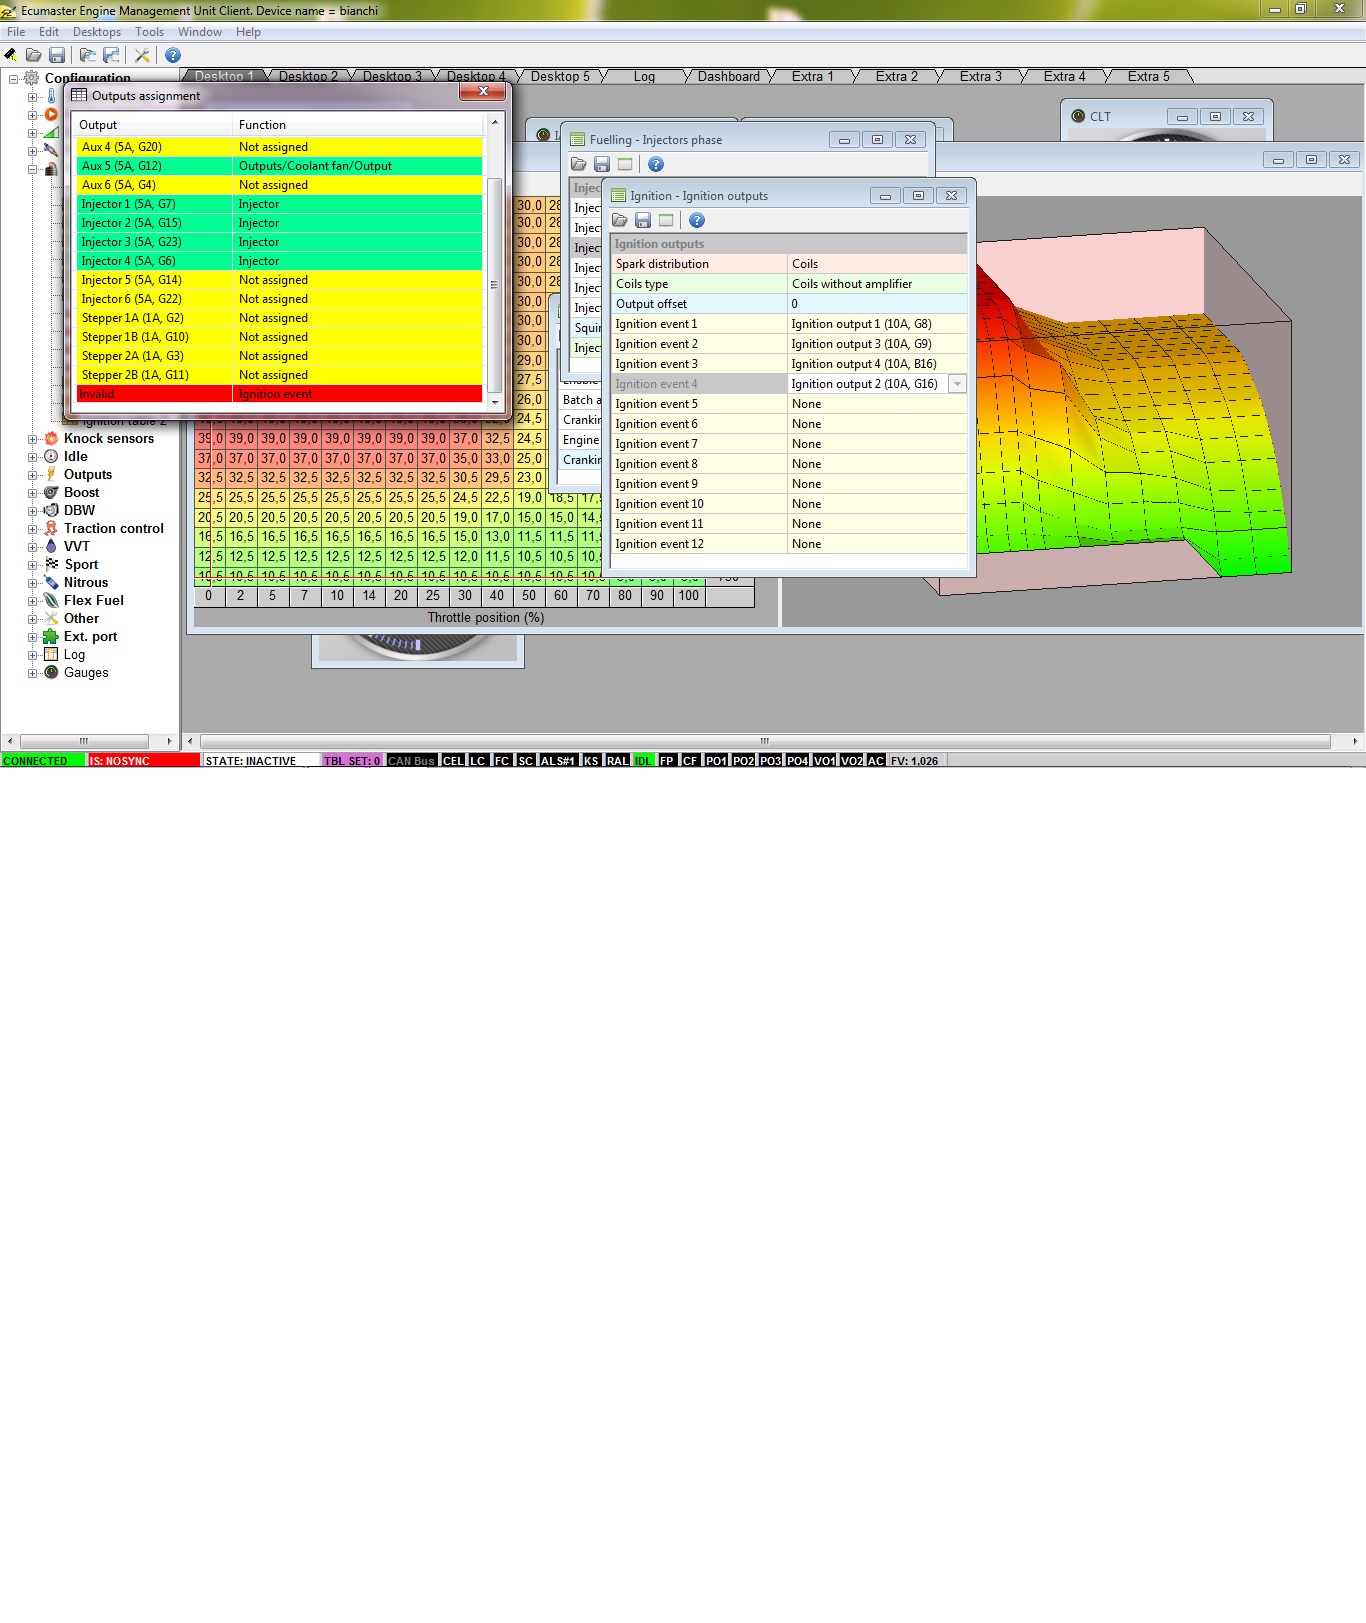Viewport: 1366px width, 1623px height.
Task: Expand the Traction control tree node
Action: (x=33, y=529)
